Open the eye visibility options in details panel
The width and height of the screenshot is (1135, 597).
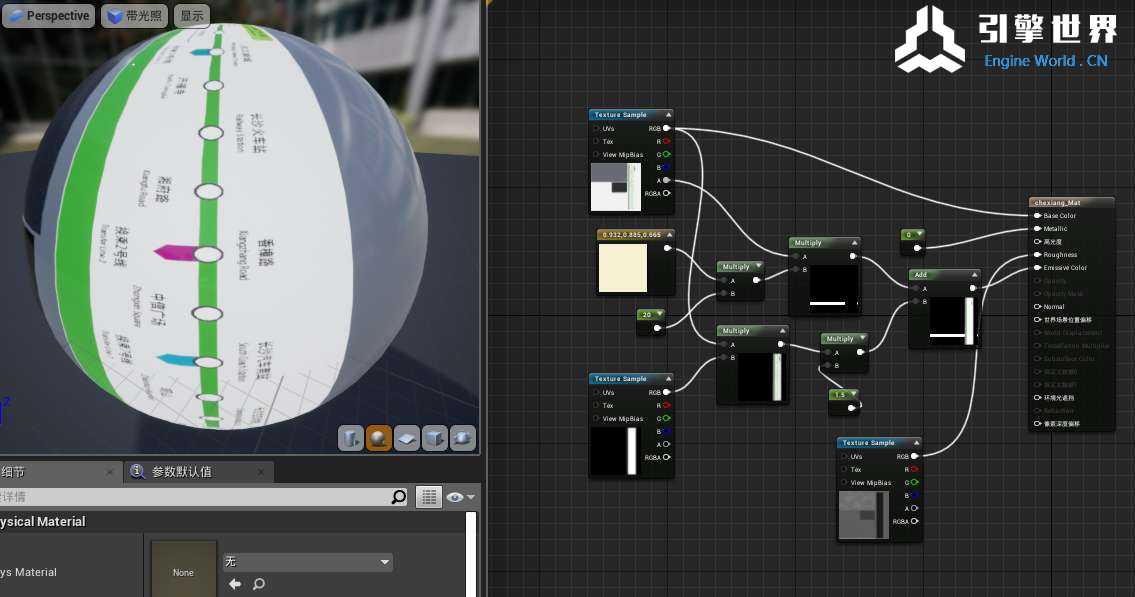pyautogui.click(x=460, y=497)
